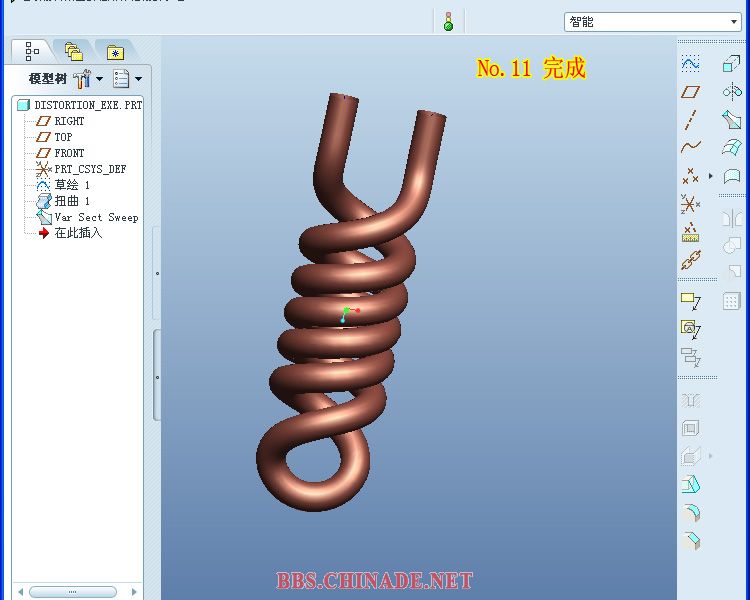
Task: Select the FRONT datum plane in tree
Action: click(x=69, y=153)
